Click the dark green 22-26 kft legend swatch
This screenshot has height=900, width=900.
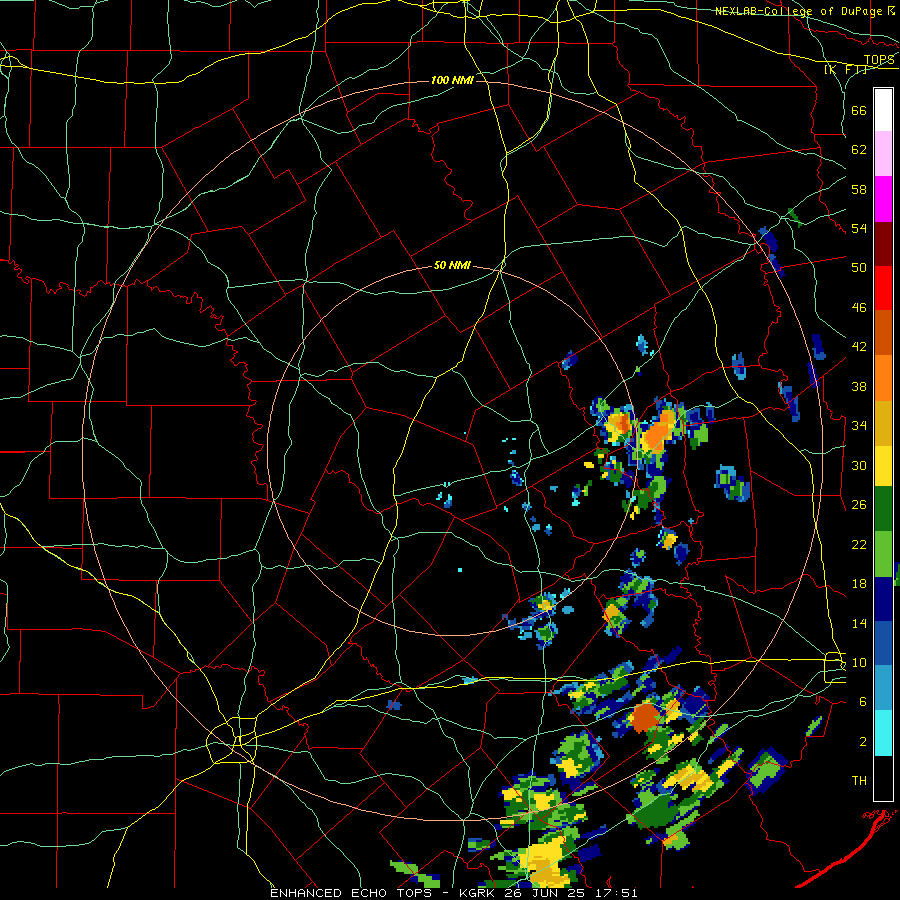click(883, 509)
